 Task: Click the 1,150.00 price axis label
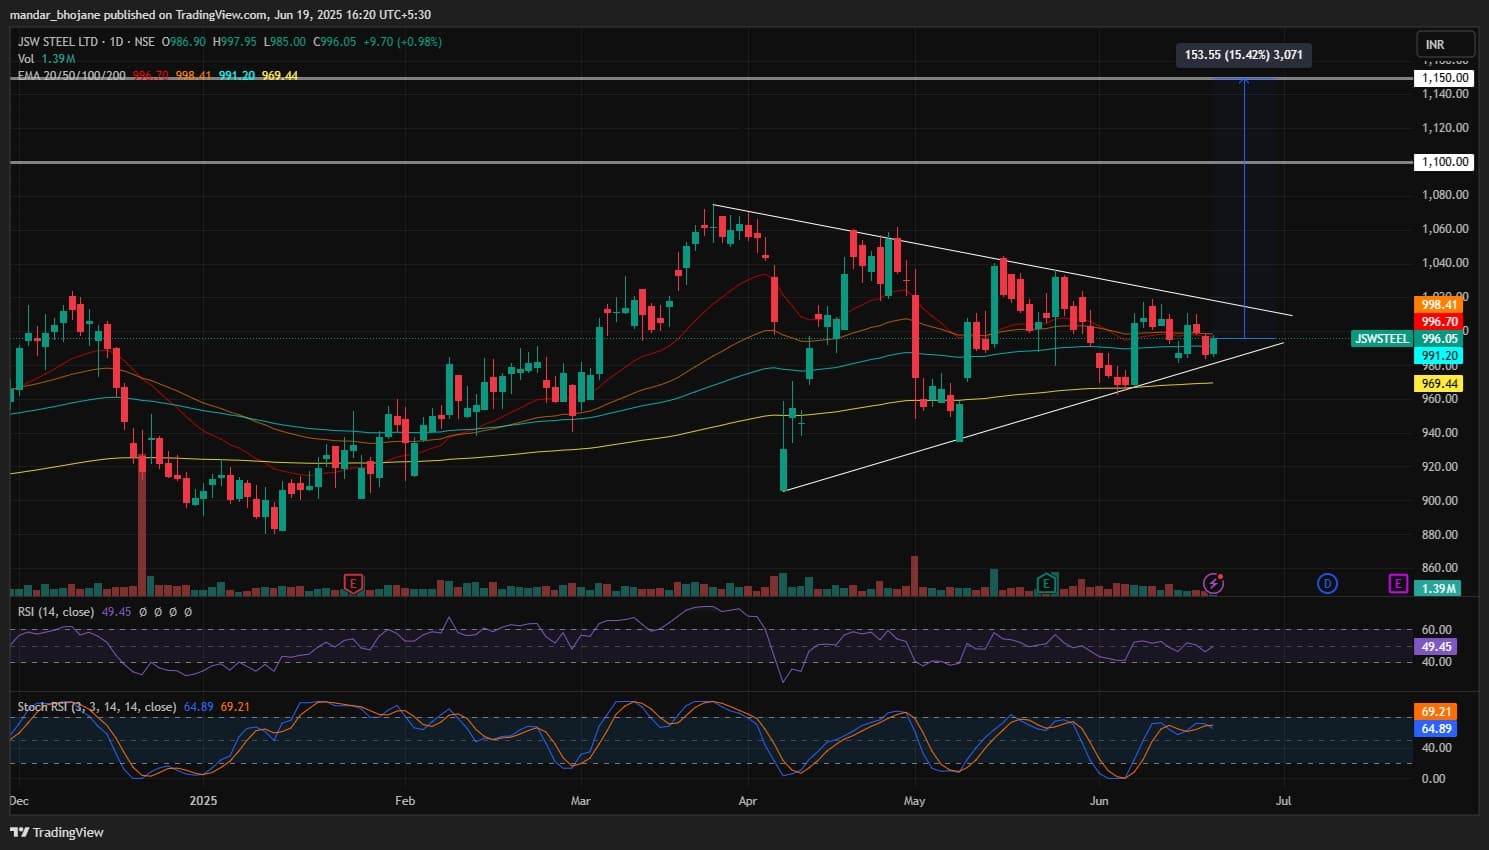(x=1445, y=78)
